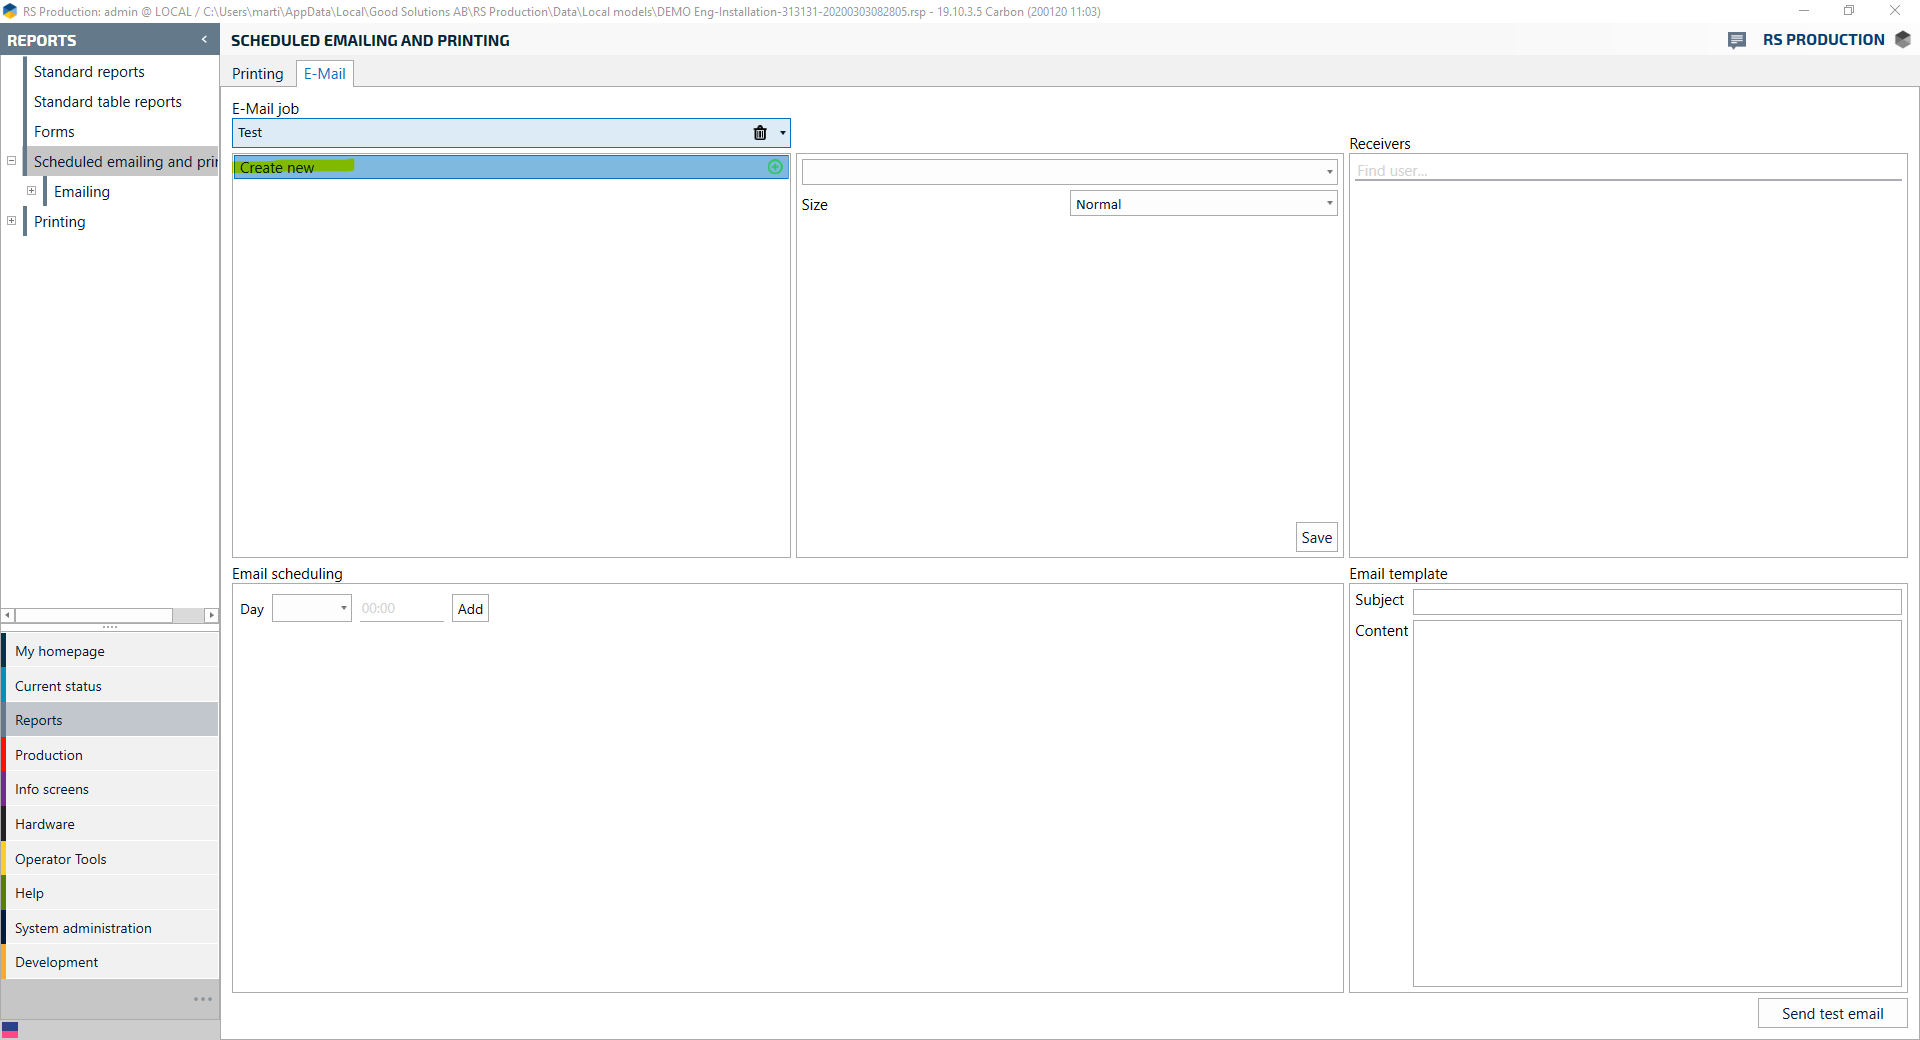Screen dimensions: 1920x1040
Task: Switch to the Printing tab
Action: (x=258, y=74)
